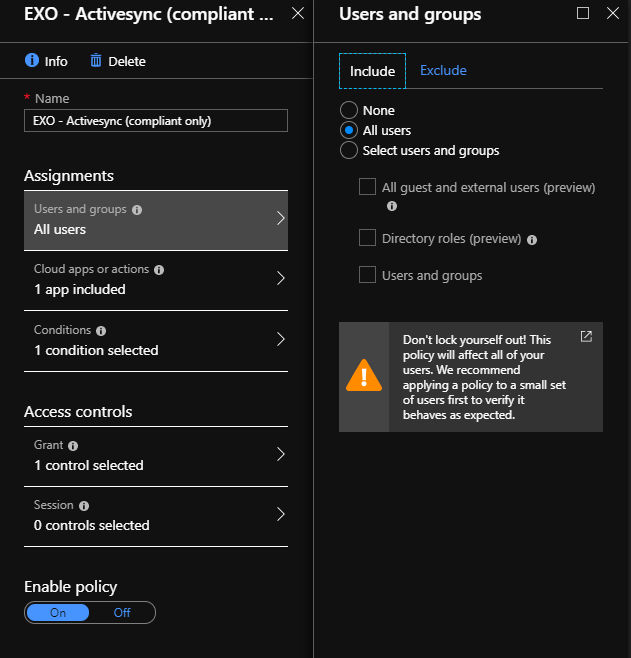631x658 pixels.
Task: Set Enable policy toggle to Off
Action: [122, 612]
